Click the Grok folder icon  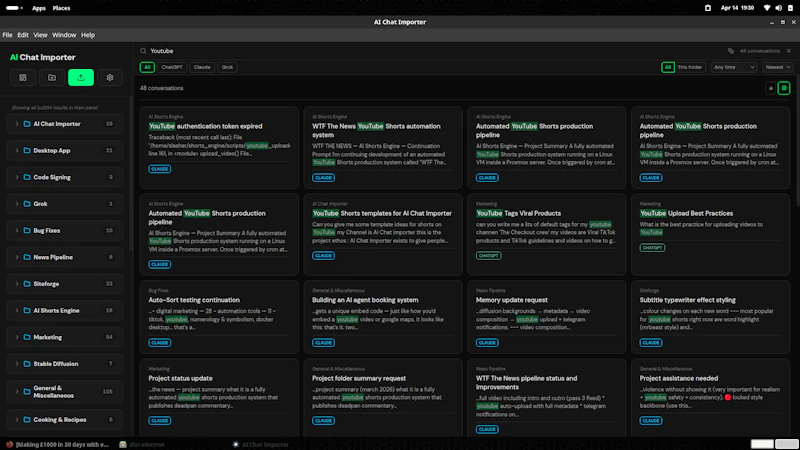click(27, 204)
